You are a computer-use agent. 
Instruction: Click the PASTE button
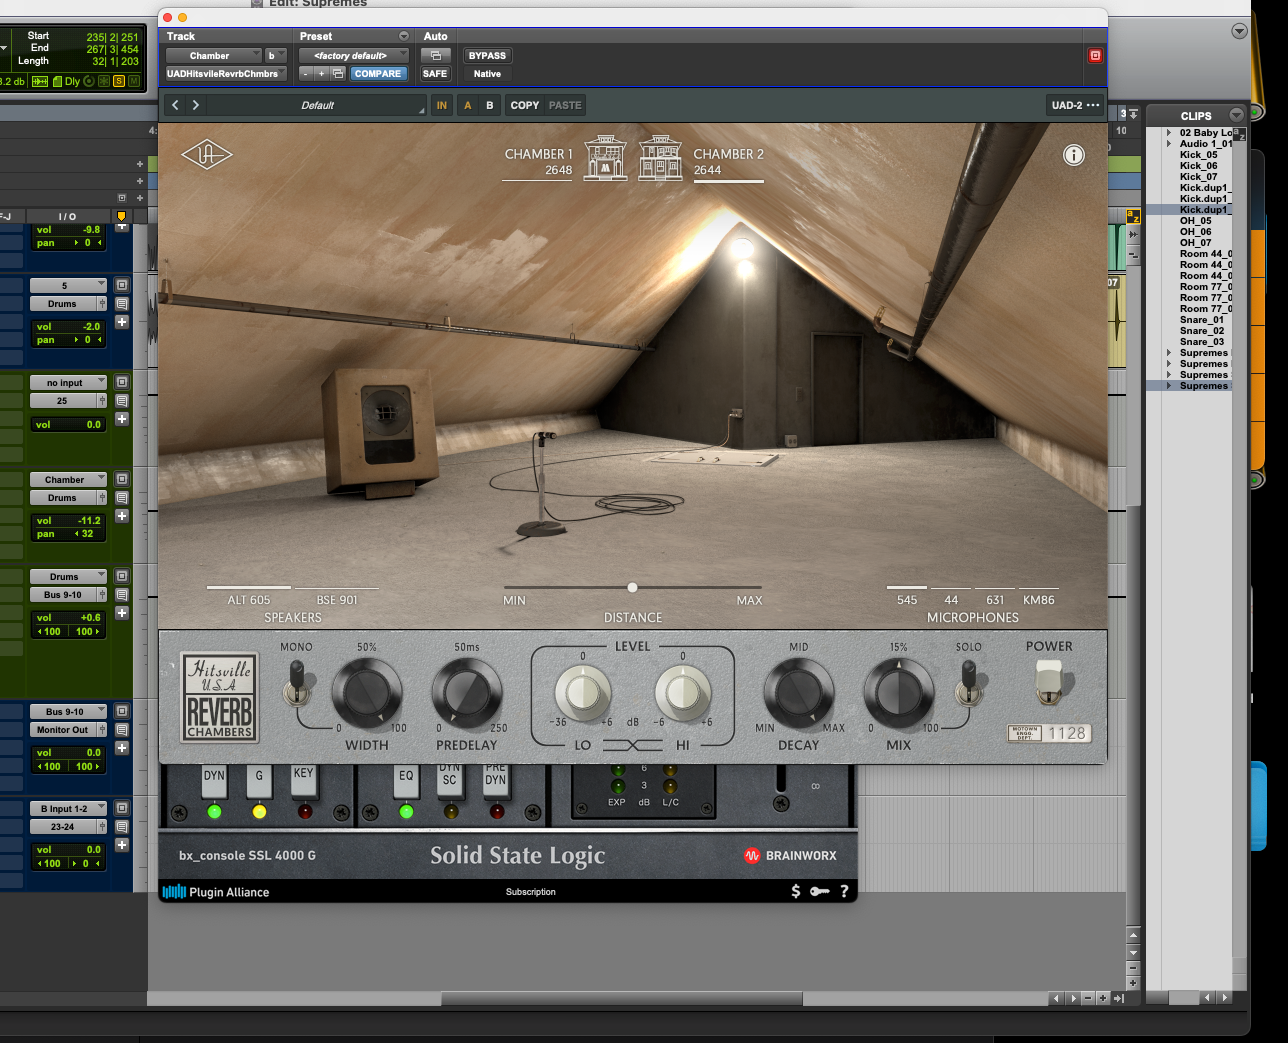tap(565, 105)
